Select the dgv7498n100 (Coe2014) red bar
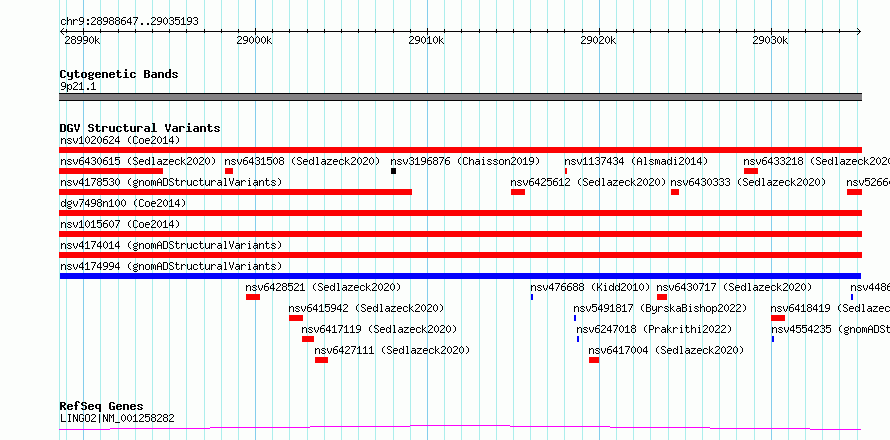The image size is (890, 440). 460,213
